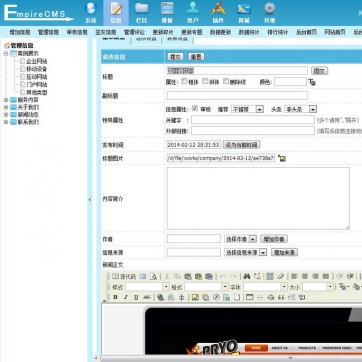Click the editor Eraser remove-format icon
The image size is (362, 362).
281,276
